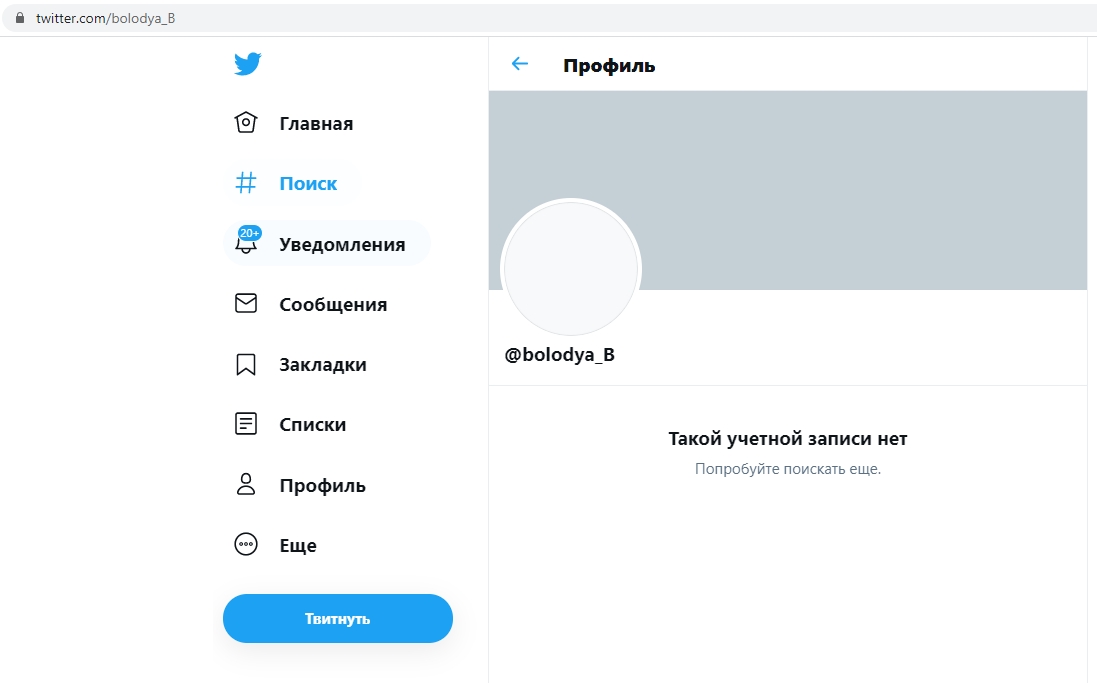Click the browser address bar URL
This screenshot has height=683, width=1097.
105,18
